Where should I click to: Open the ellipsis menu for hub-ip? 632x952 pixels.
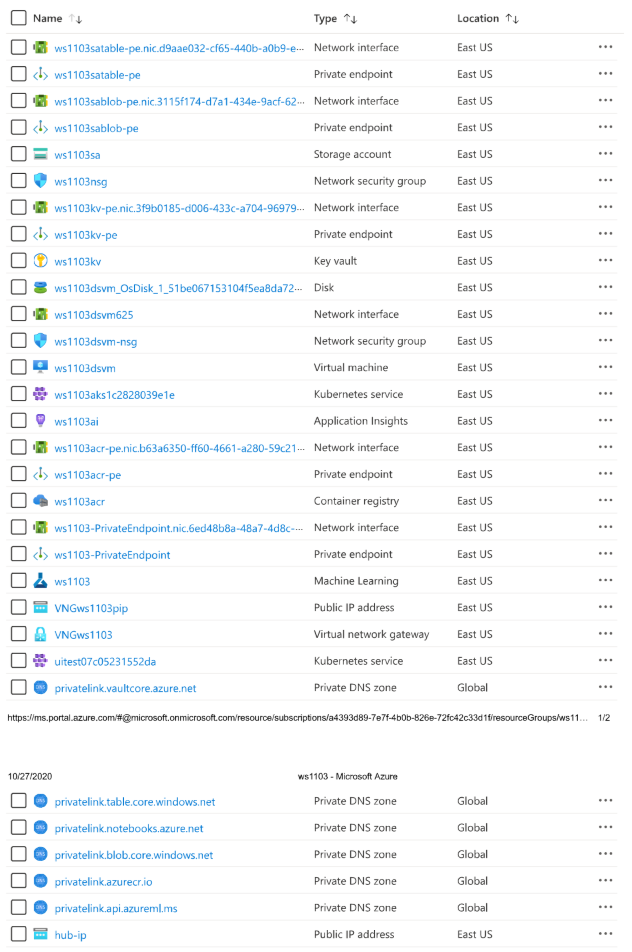[x=605, y=934]
